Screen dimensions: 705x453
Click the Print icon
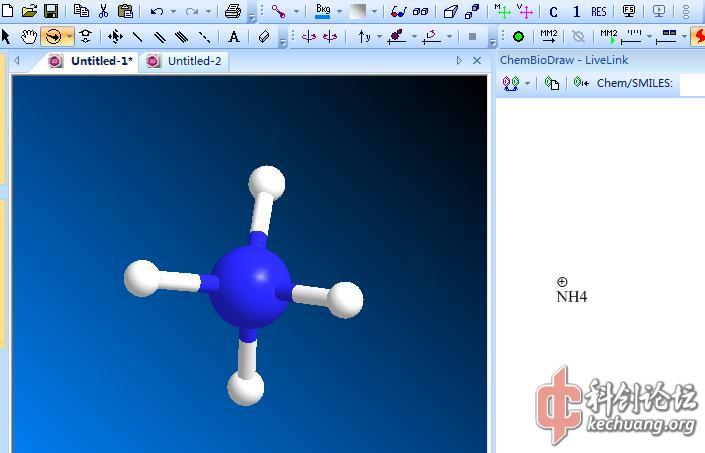point(233,12)
